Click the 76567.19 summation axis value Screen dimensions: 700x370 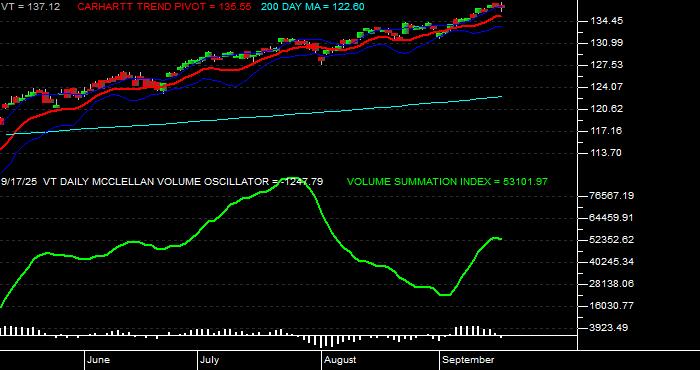(612, 195)
